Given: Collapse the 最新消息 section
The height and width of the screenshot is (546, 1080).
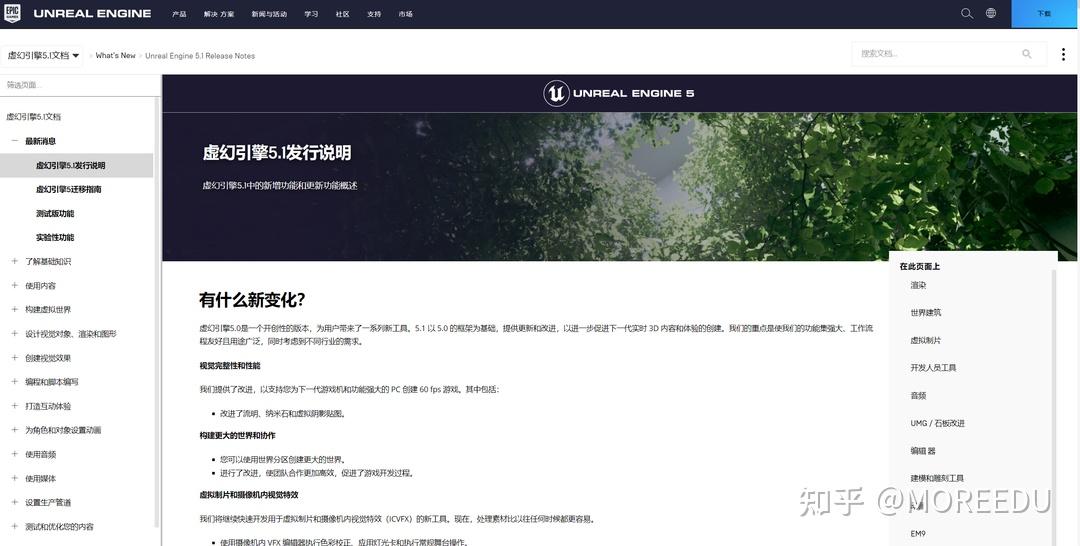Looking at the screenshot, I should click(x=14, y=141).
